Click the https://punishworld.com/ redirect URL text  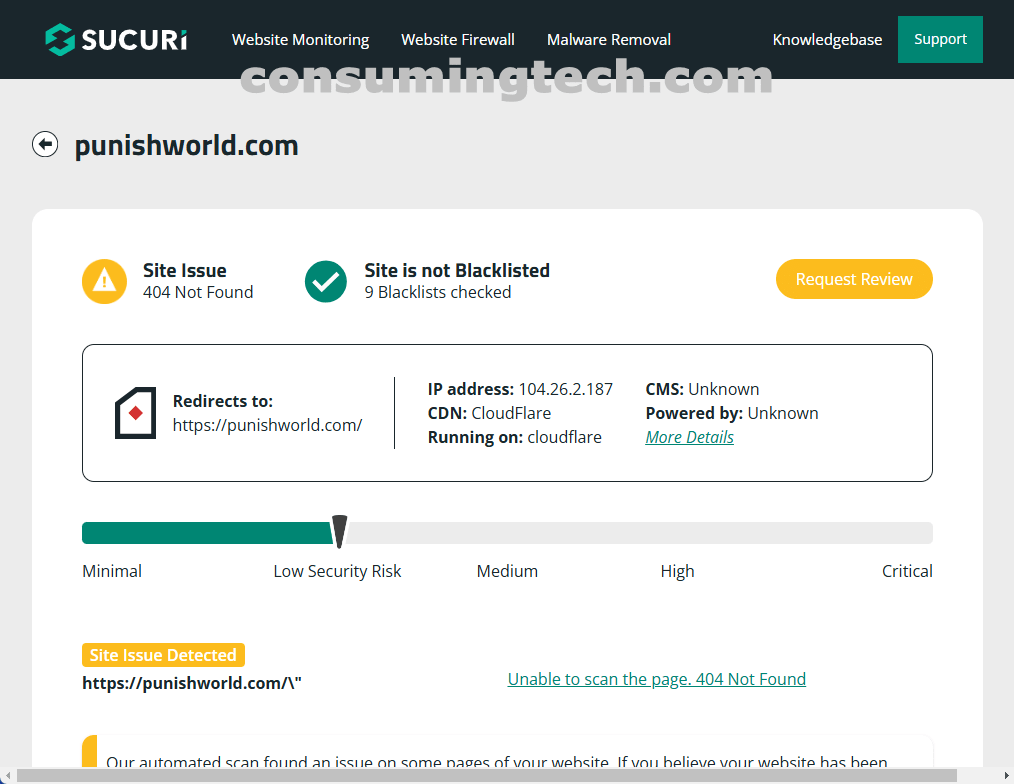pos(267,425)
